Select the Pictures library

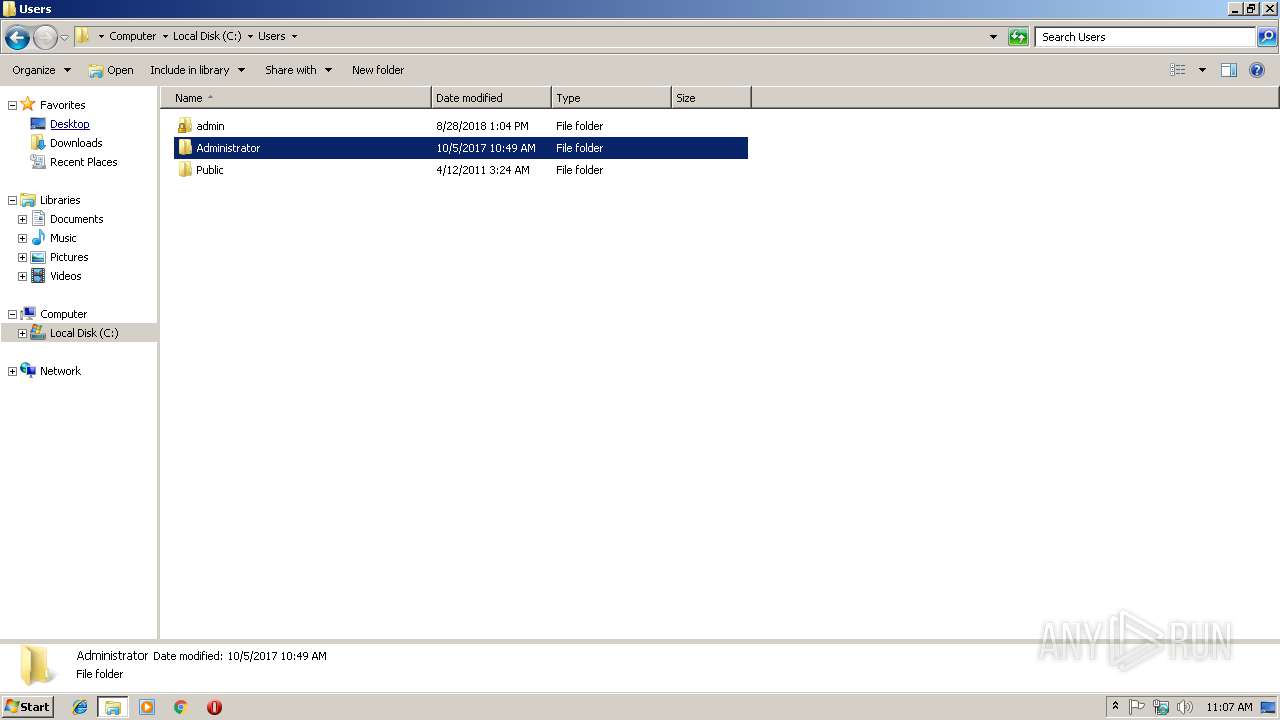[x=69, y=257]
